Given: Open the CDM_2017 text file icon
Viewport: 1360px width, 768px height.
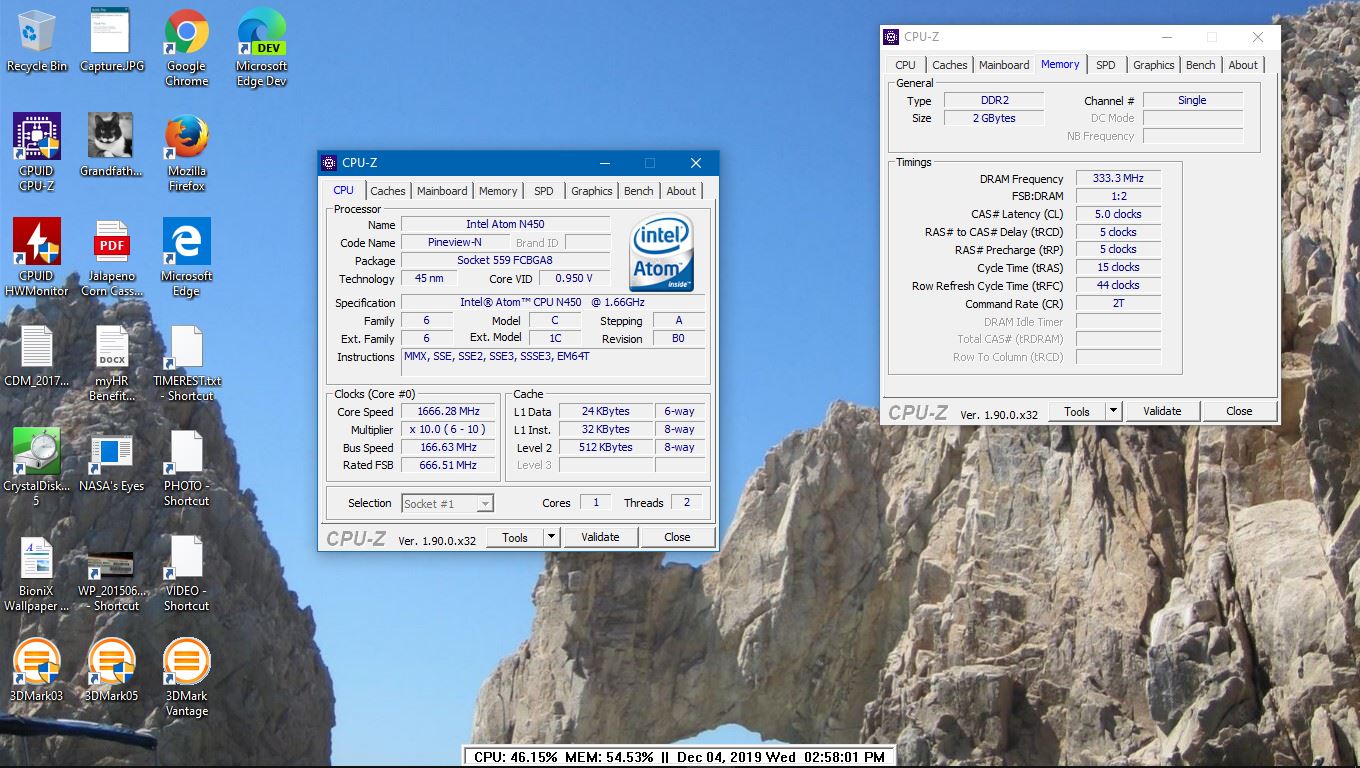Looking at the screenshot, I should (x=37, y=356).
